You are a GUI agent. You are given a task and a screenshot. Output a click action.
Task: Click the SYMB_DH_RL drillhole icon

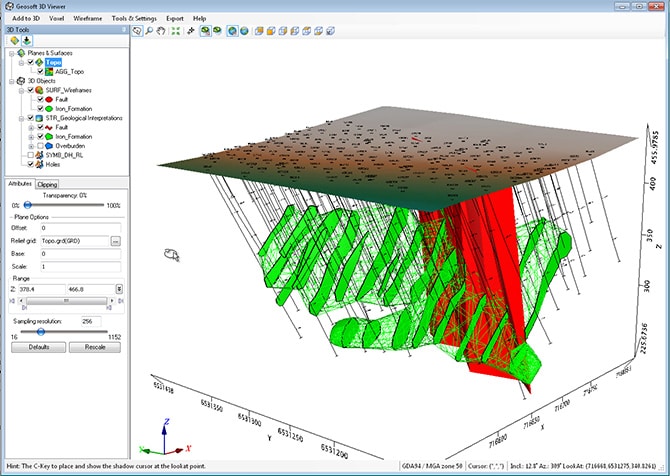(x=39, y=155)
